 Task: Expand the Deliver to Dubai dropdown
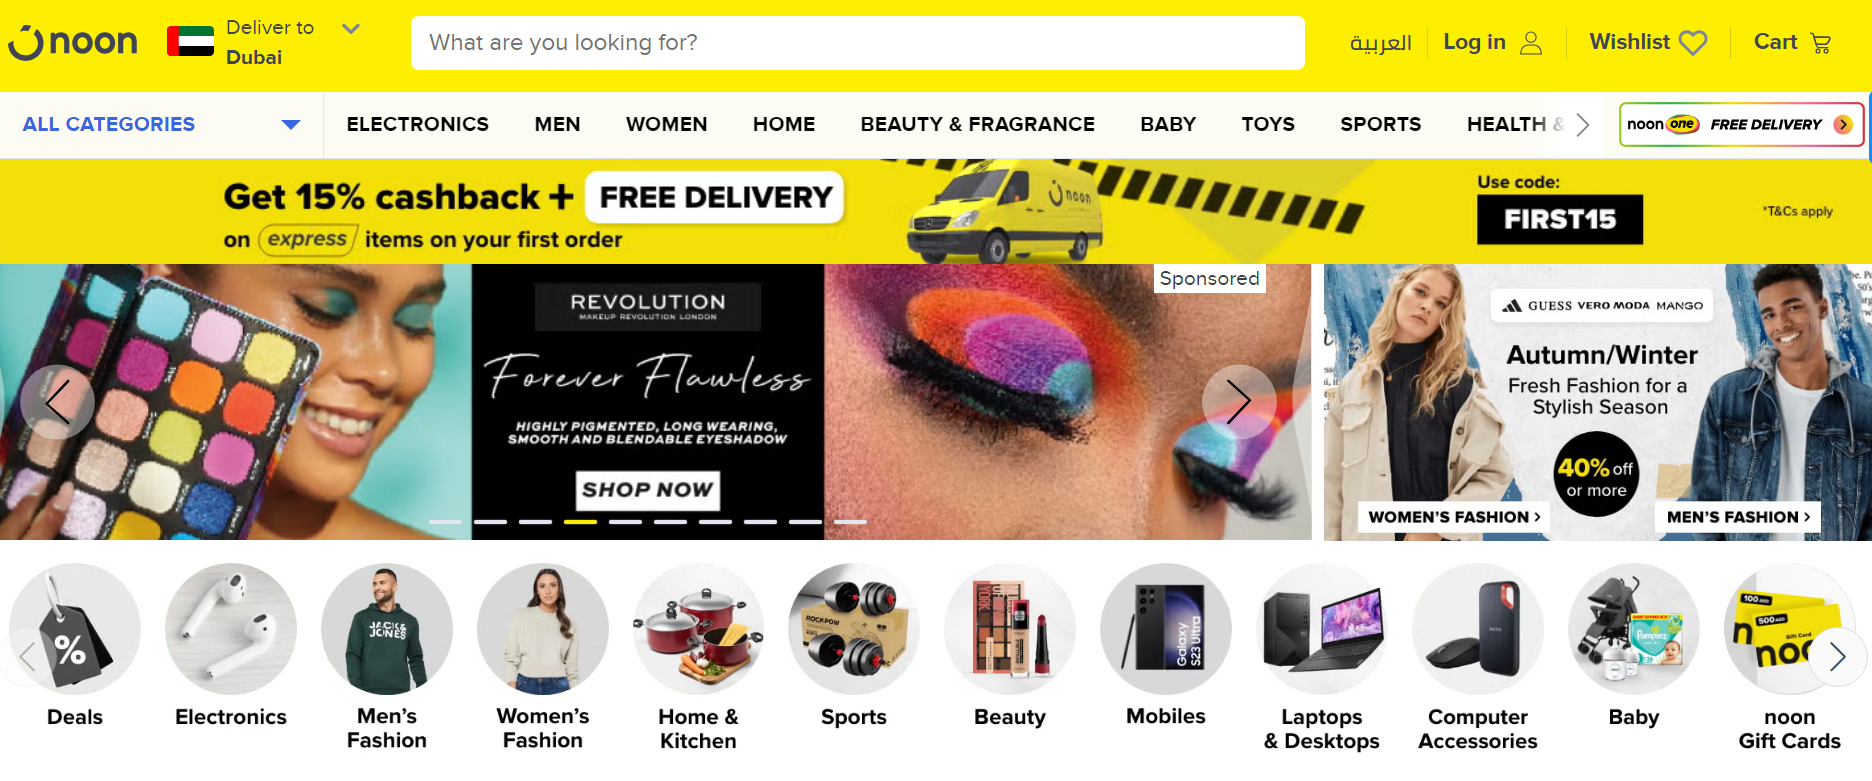(351, 29)
